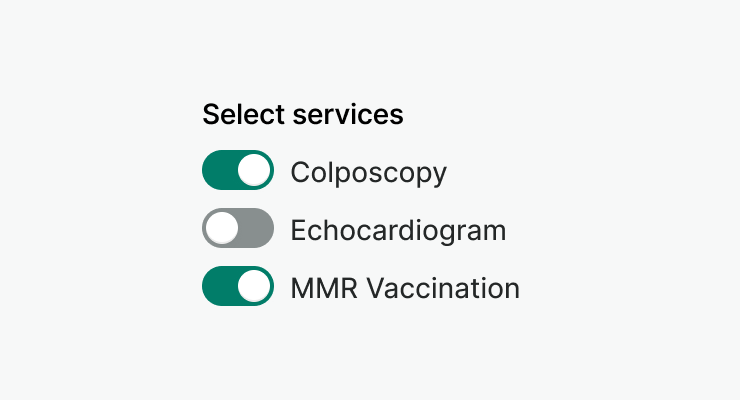The image size is (740, 400).
Task: Toggle the first service in the list
Action: pyautogui.click(x=238, y=171)
